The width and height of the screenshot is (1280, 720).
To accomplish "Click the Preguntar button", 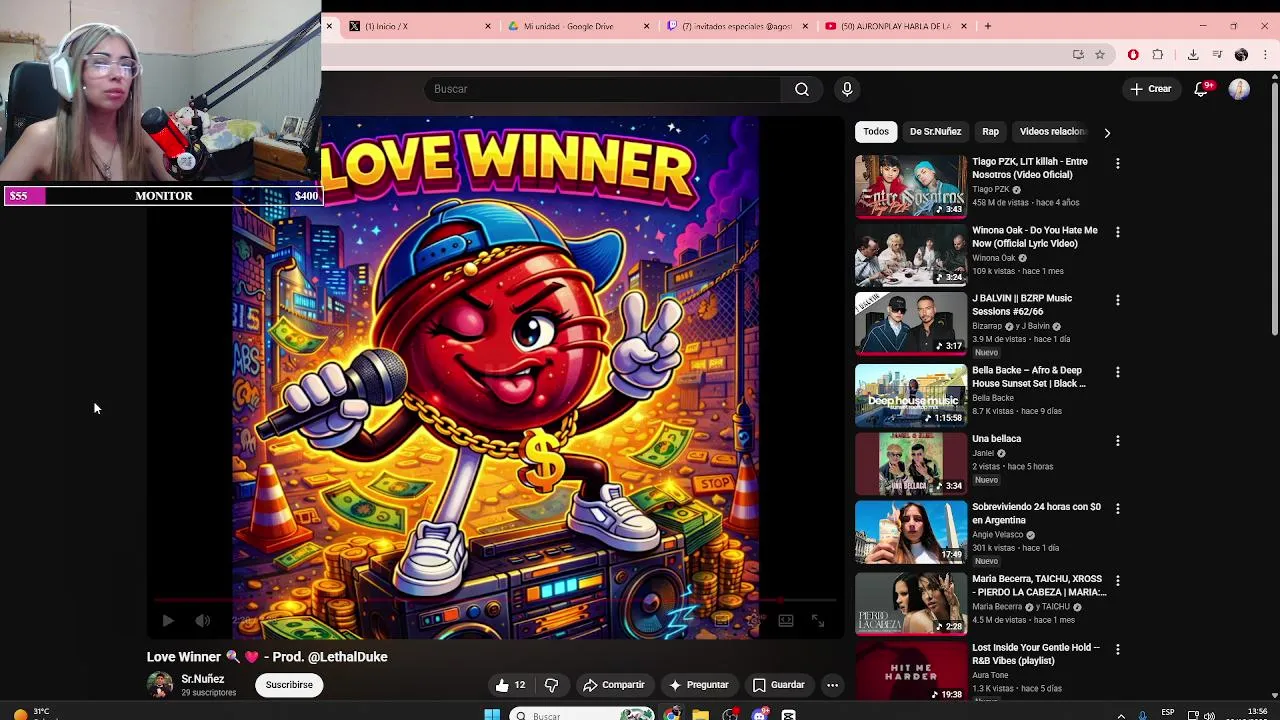I will click(698, 685).
